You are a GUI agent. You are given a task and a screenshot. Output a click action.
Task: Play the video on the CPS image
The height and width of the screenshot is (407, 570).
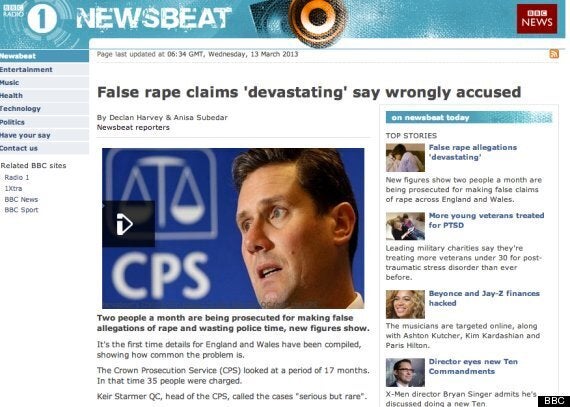tap(129, 223)
